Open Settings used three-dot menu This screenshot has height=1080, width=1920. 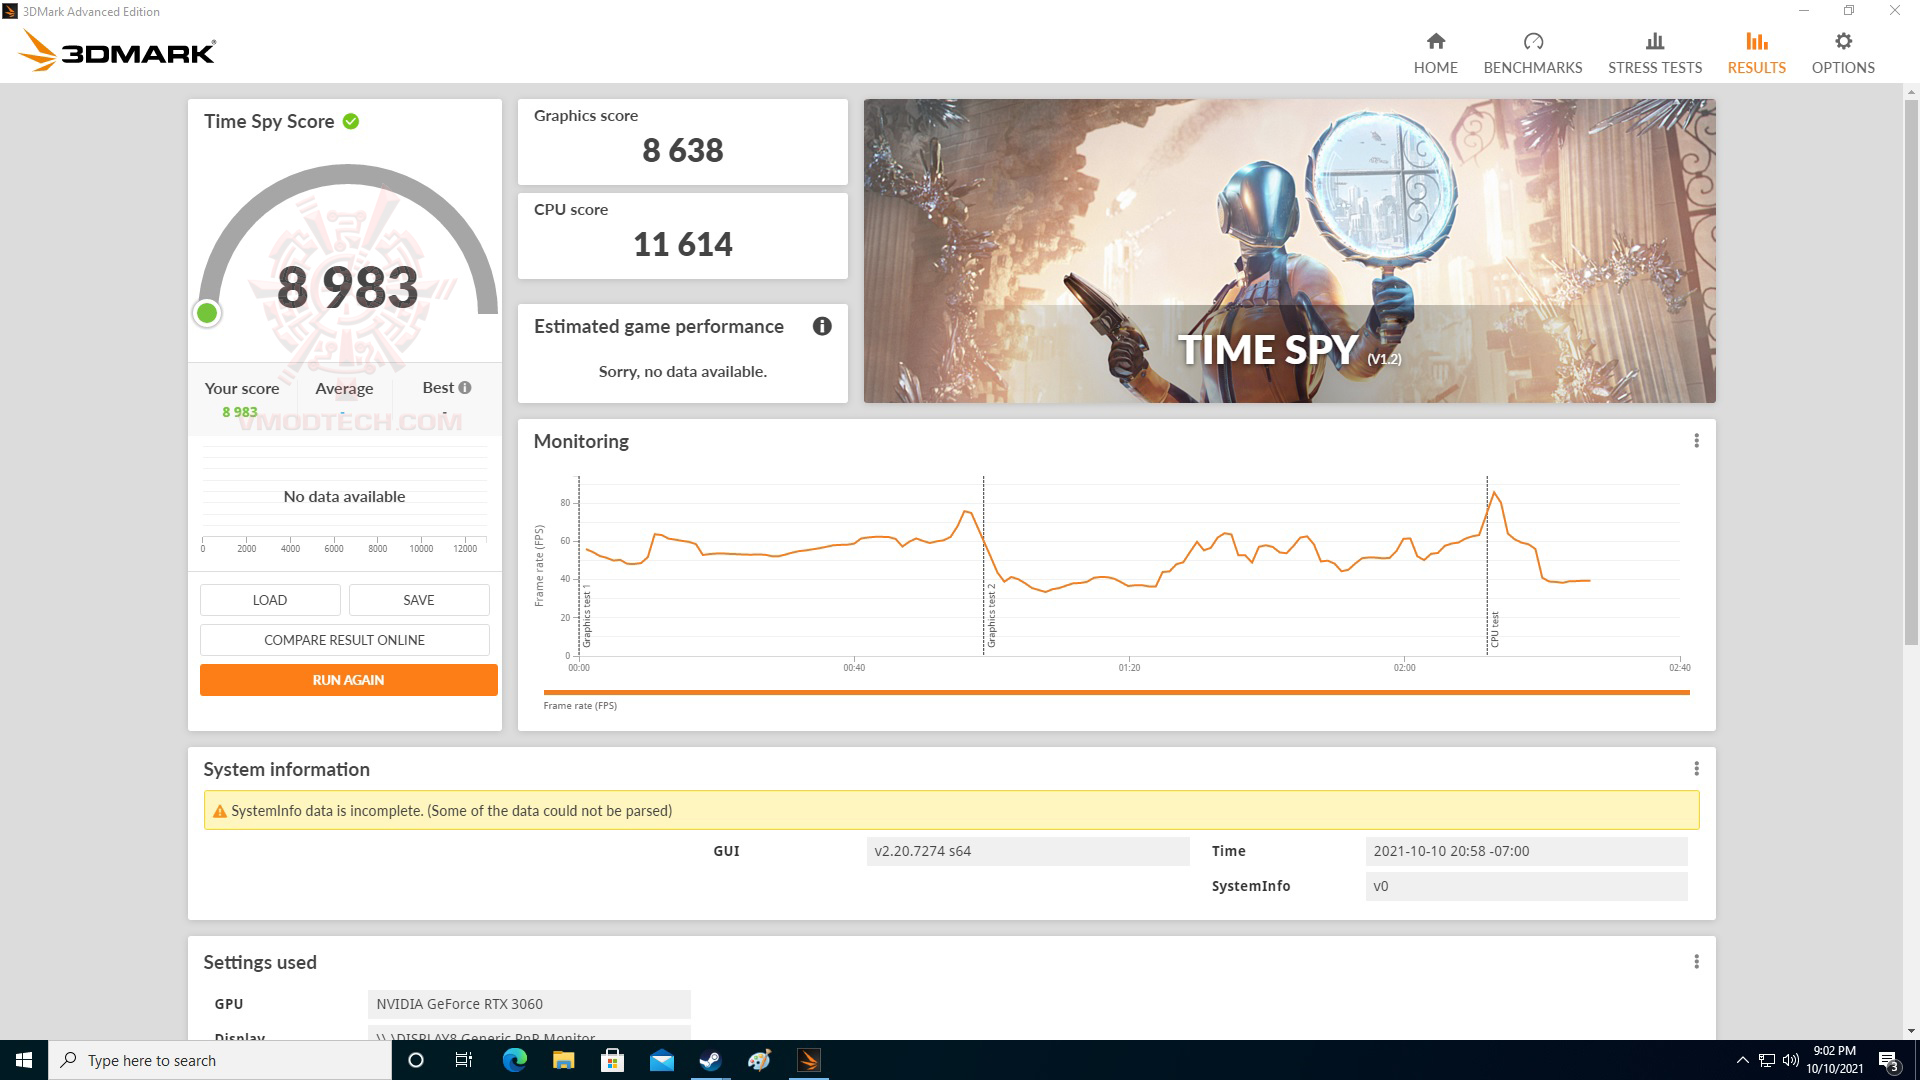pyautogui.click(x=1696, y=962)
